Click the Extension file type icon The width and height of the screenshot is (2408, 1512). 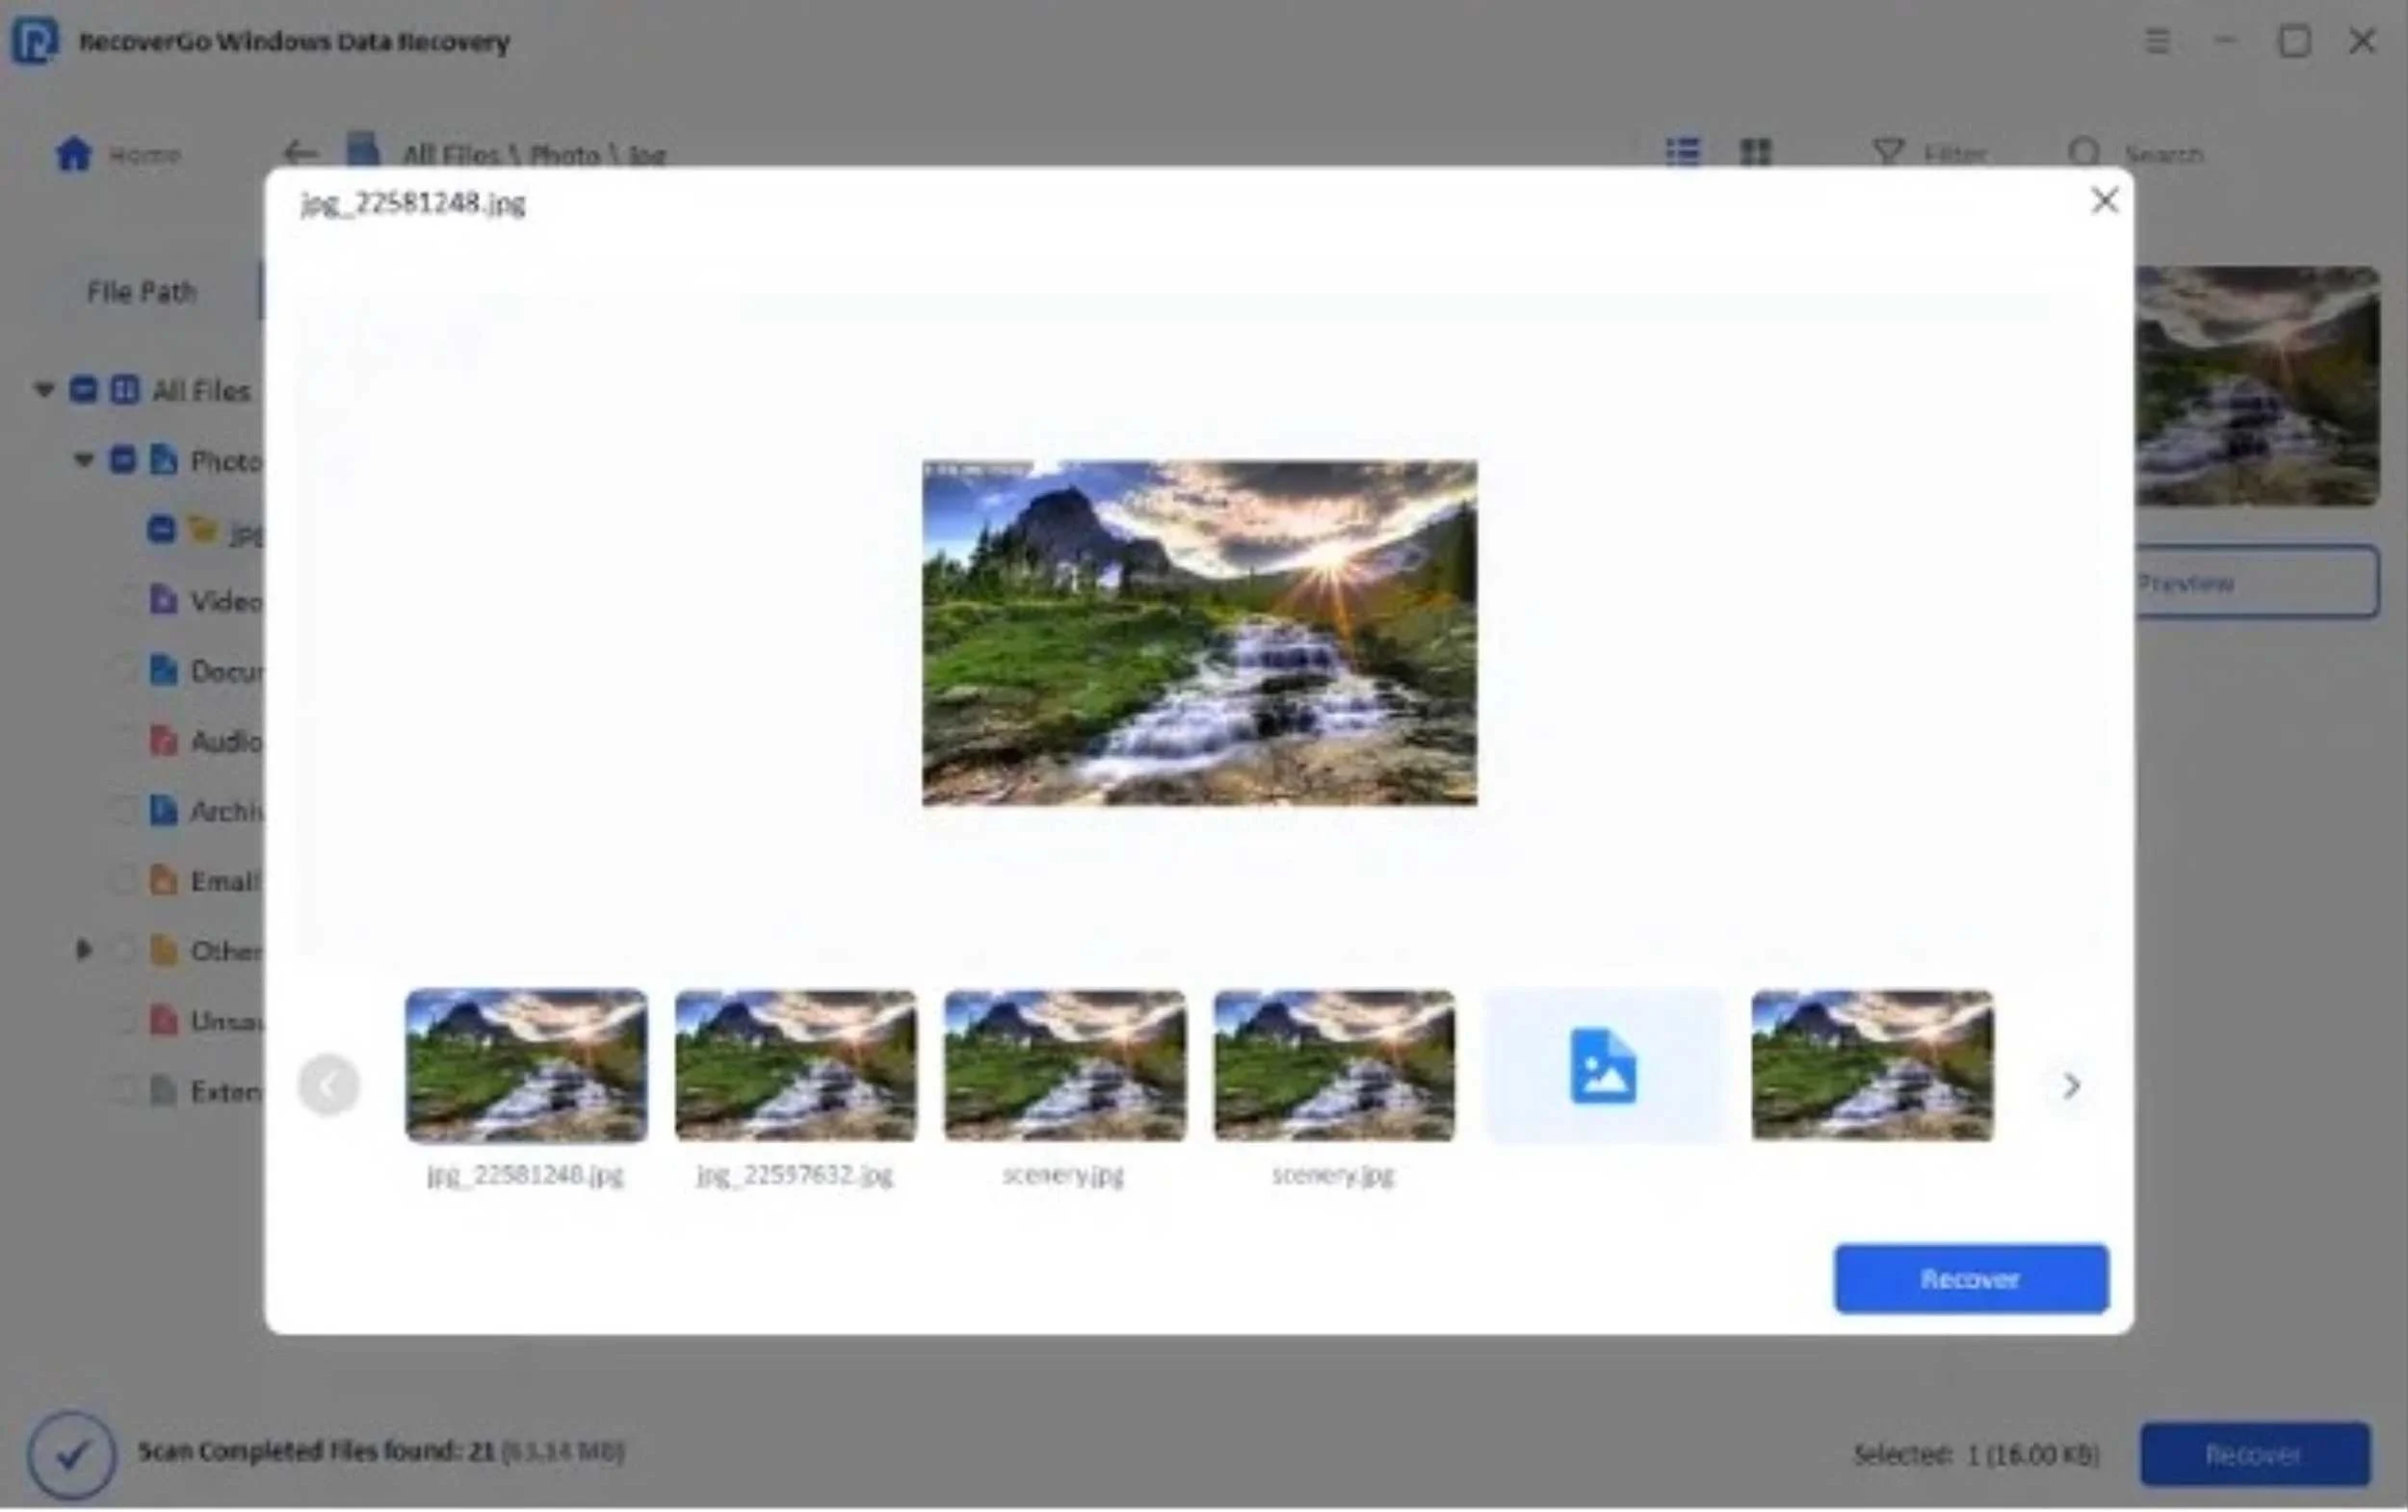tap(163, 1090)
